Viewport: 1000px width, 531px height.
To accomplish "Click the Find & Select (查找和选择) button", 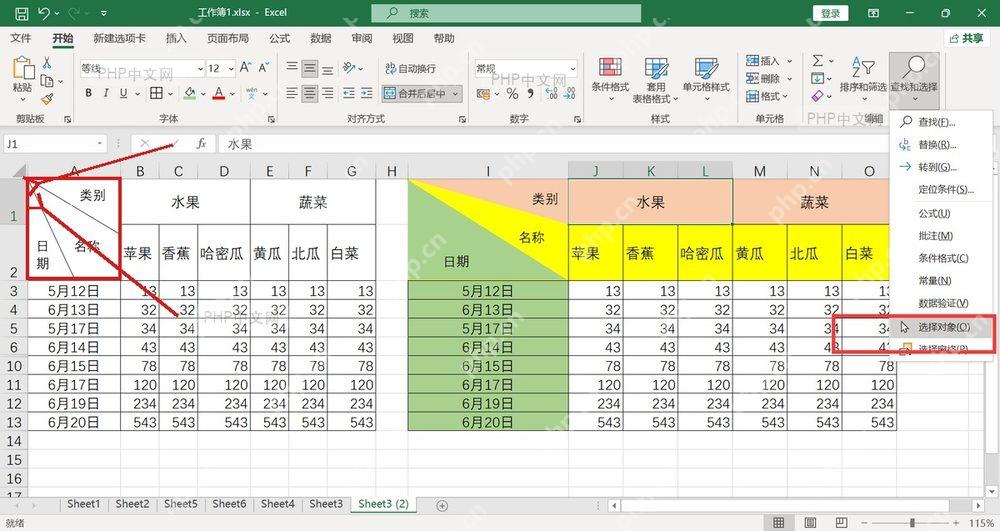I will click(x=914, y=78).
